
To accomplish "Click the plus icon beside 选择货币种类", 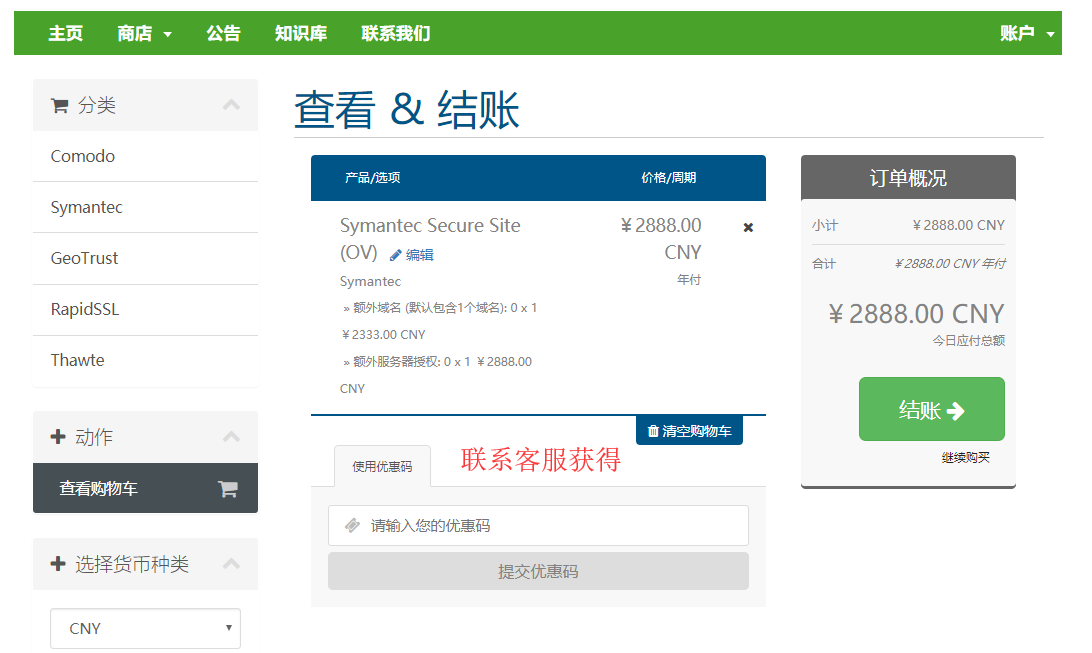I will coord(58,564).
